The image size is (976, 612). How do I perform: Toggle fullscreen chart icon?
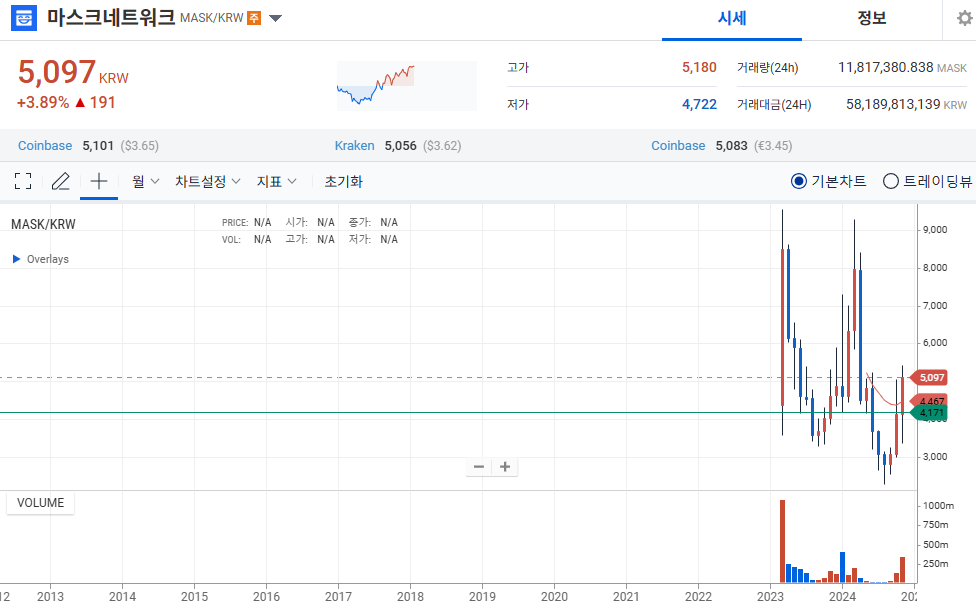(x=23, y=181)
